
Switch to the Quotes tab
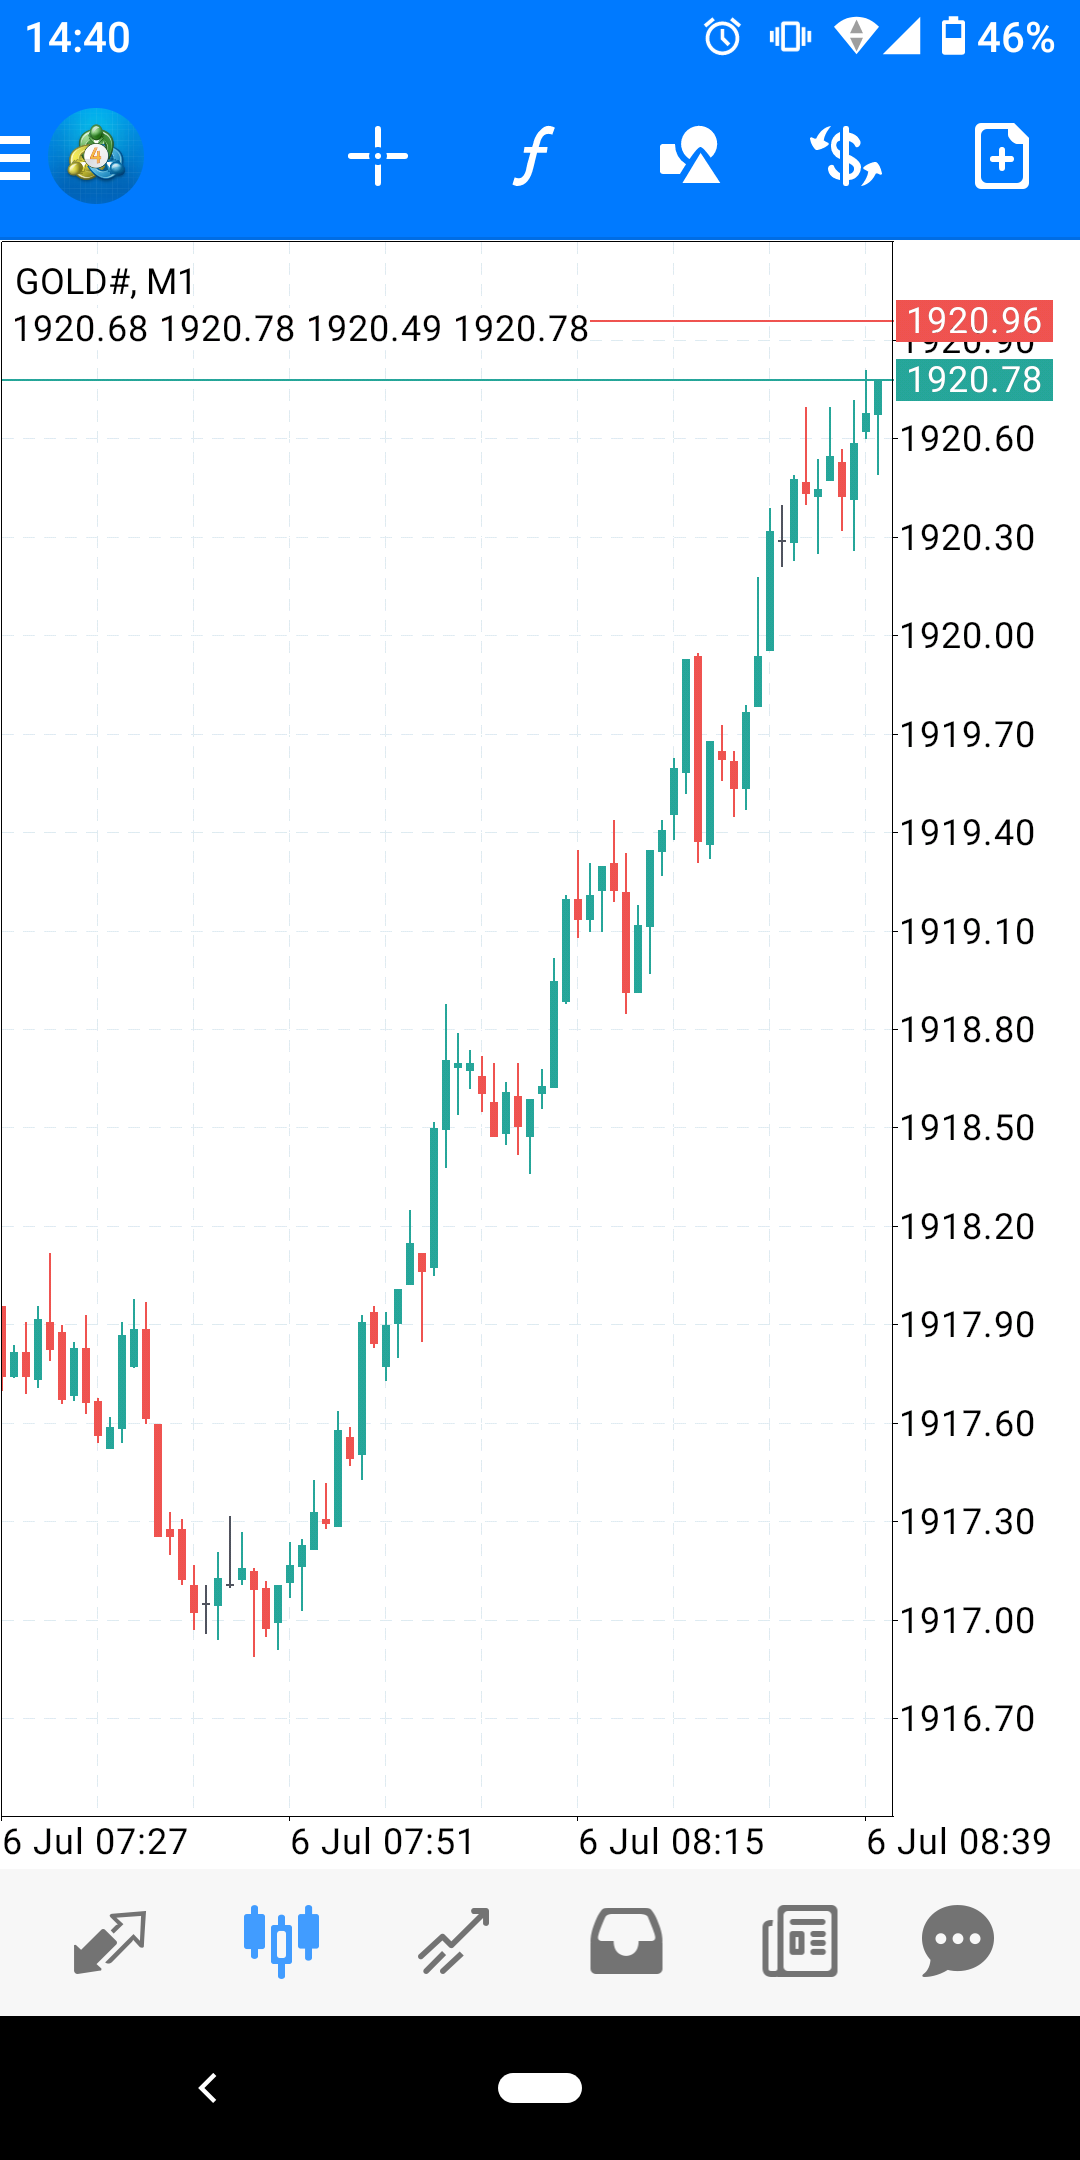110,1942
